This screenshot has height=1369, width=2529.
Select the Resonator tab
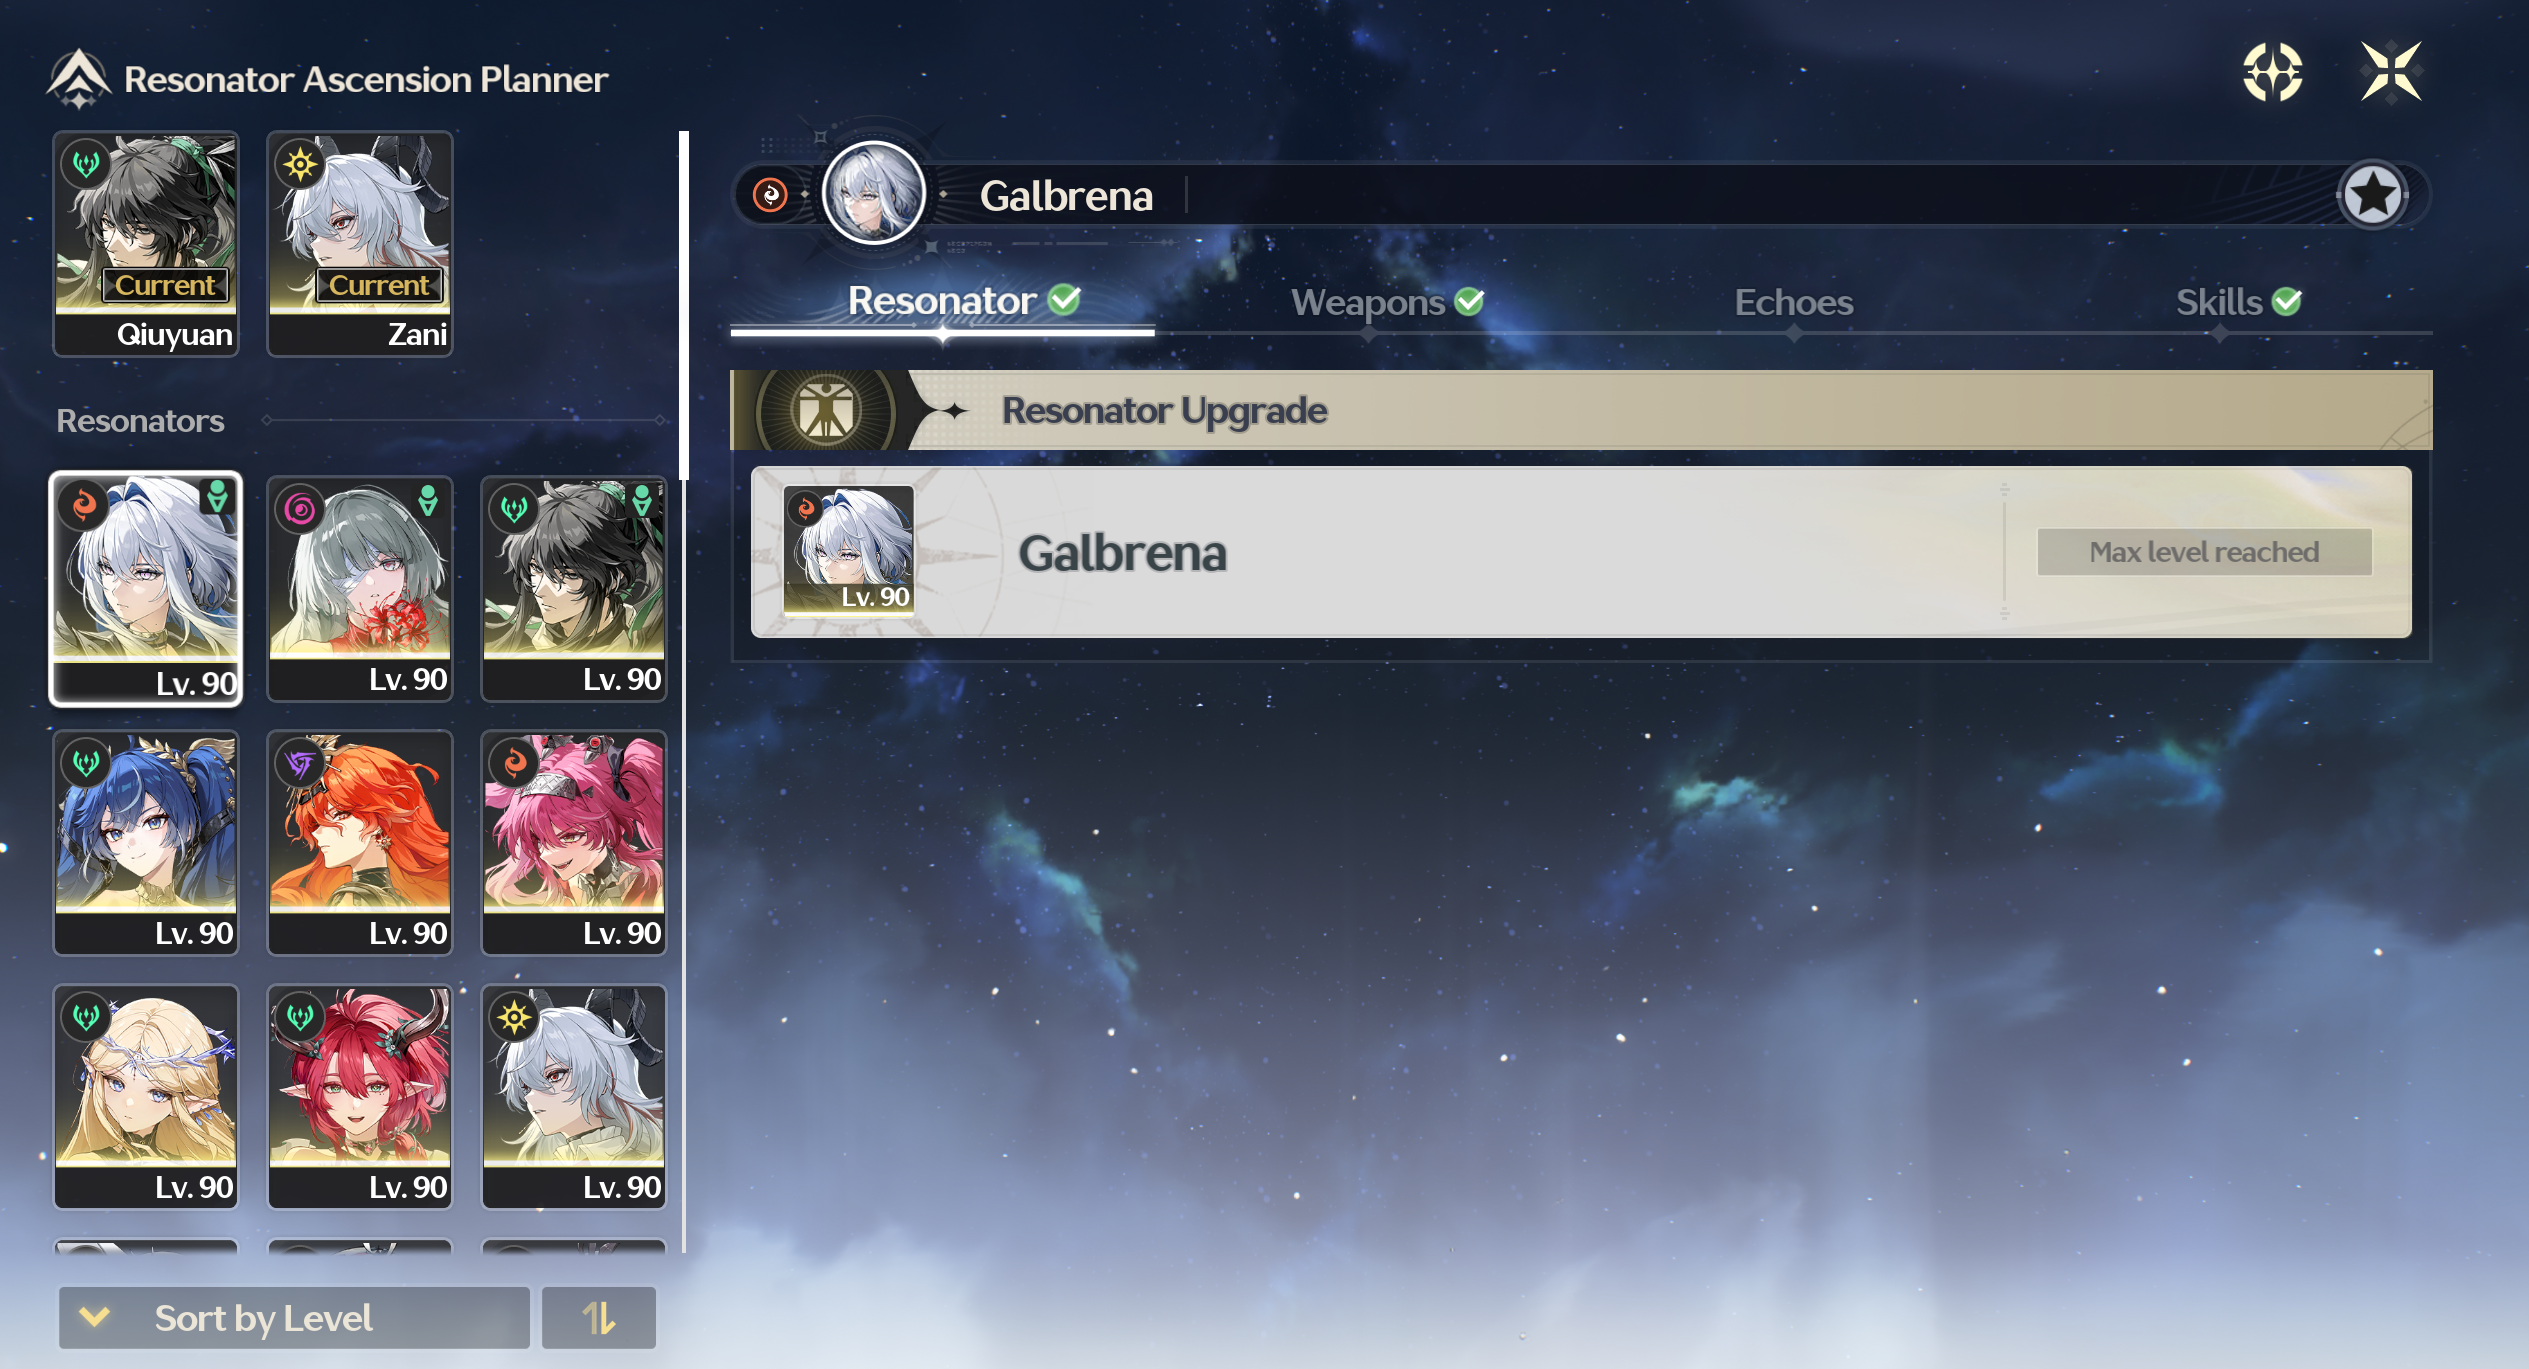click(964, 300)
